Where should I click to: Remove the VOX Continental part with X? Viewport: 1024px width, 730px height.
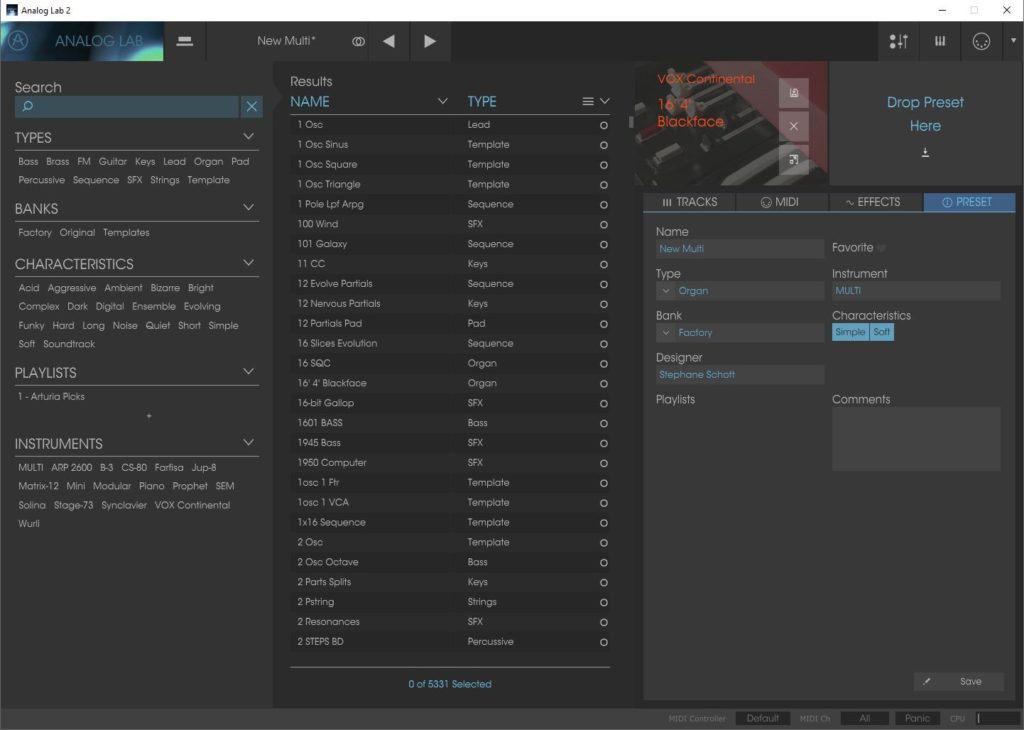793,126
